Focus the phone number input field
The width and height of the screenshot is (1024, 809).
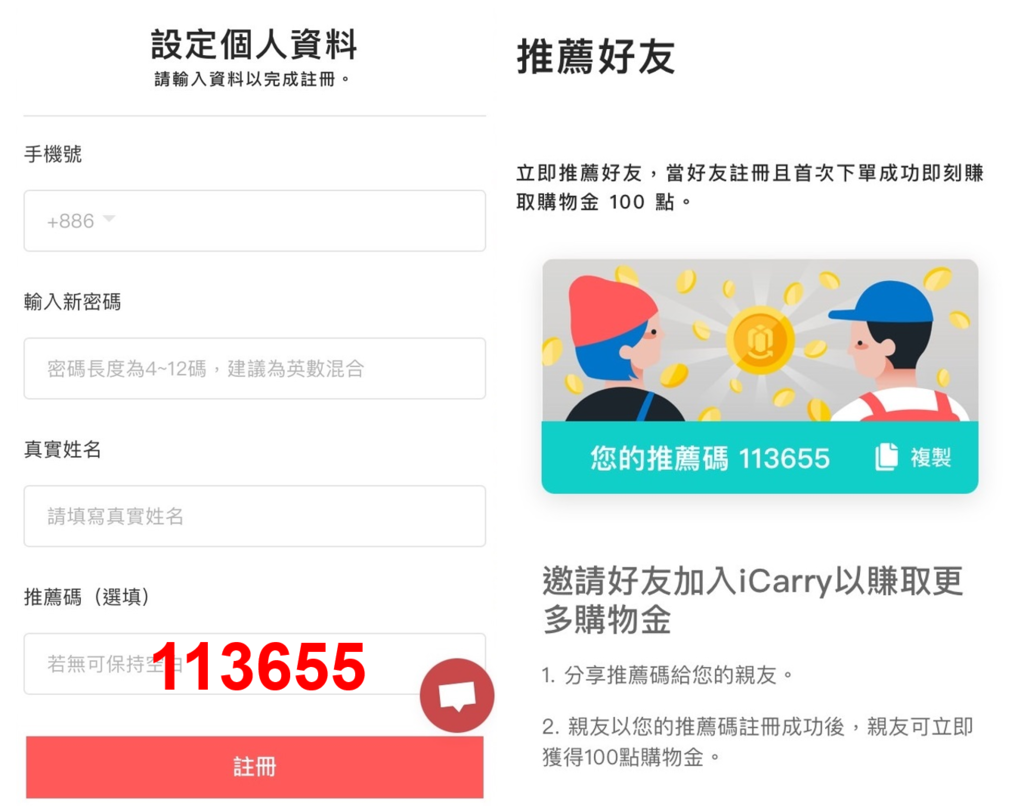(x=255, y=221)
